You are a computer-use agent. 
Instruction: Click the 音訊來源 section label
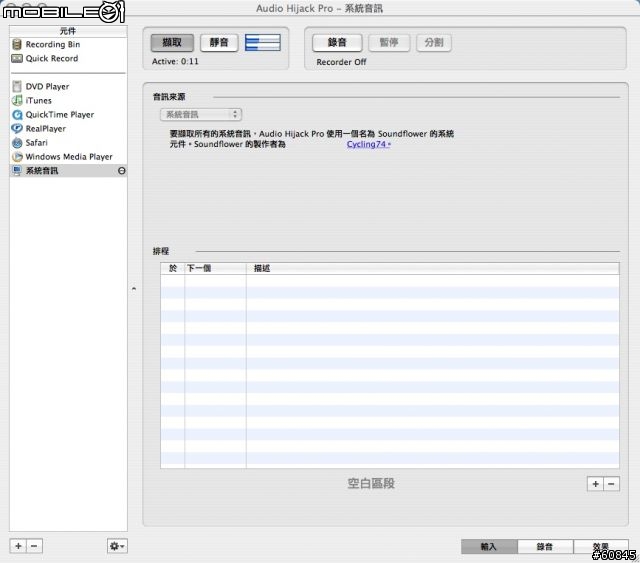[169, 97]
